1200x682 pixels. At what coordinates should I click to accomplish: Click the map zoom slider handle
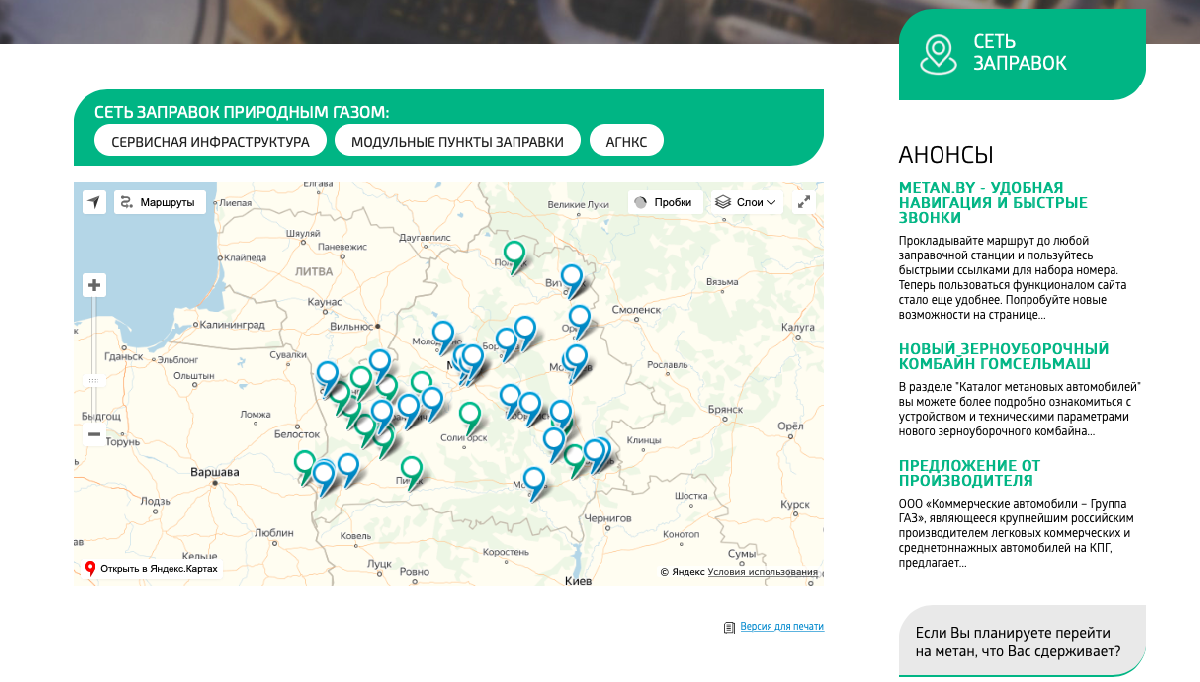point(94,380)
